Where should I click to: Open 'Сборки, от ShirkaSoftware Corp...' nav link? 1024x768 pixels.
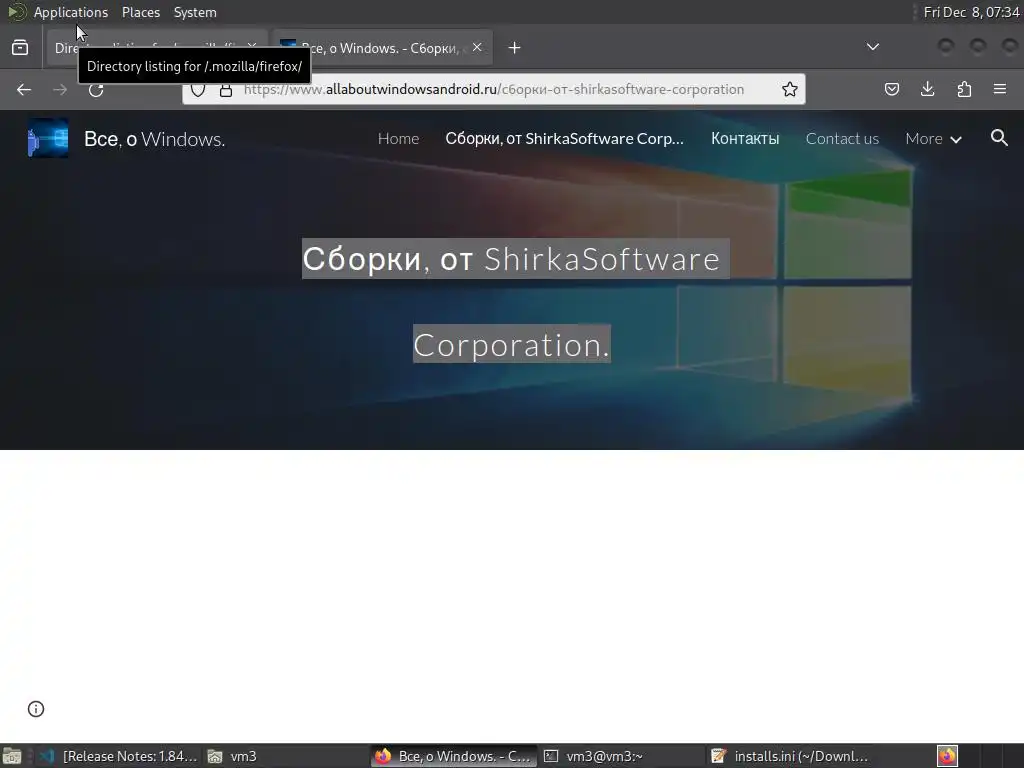point(564,138)
